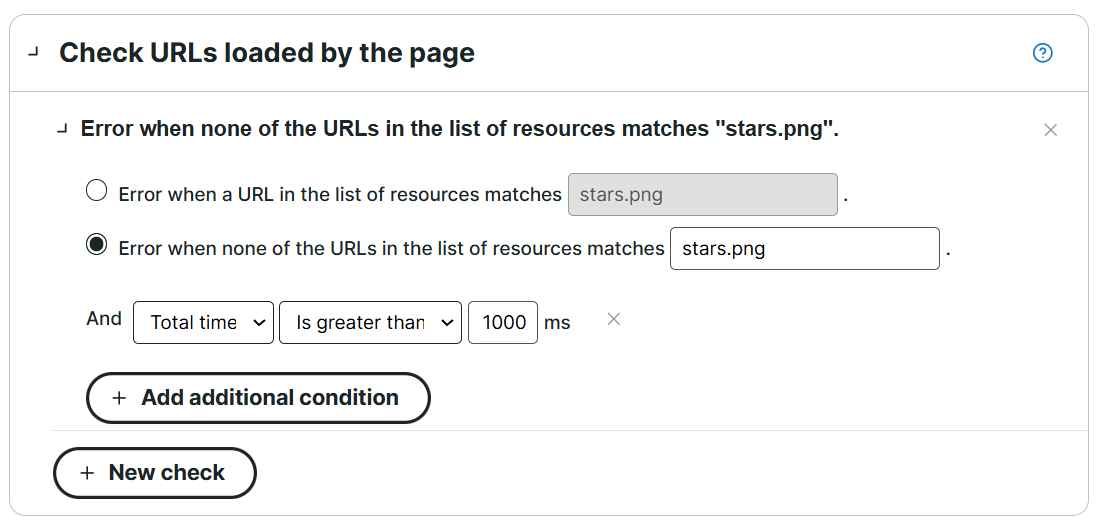Open the help icon for Check URLs
This screenshot has width=1102, height=524.
coord(1042,53)
